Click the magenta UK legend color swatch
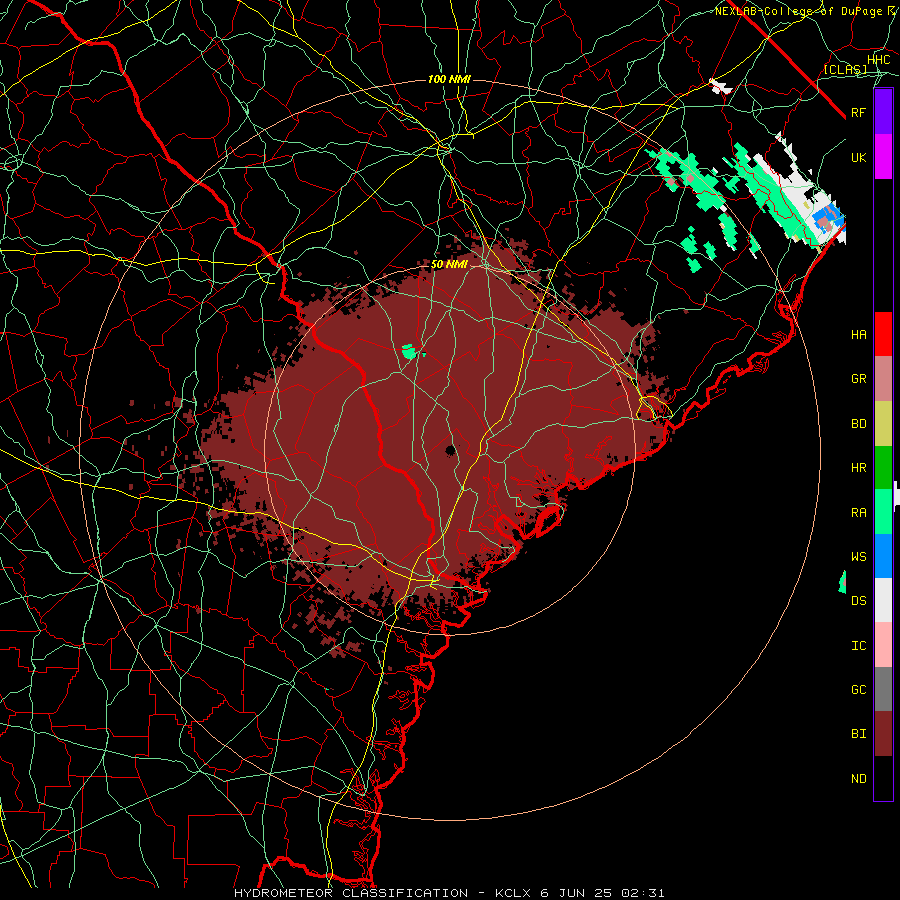Screen dimensions: 900x900 pyautogui.click(x=883, y=157)
